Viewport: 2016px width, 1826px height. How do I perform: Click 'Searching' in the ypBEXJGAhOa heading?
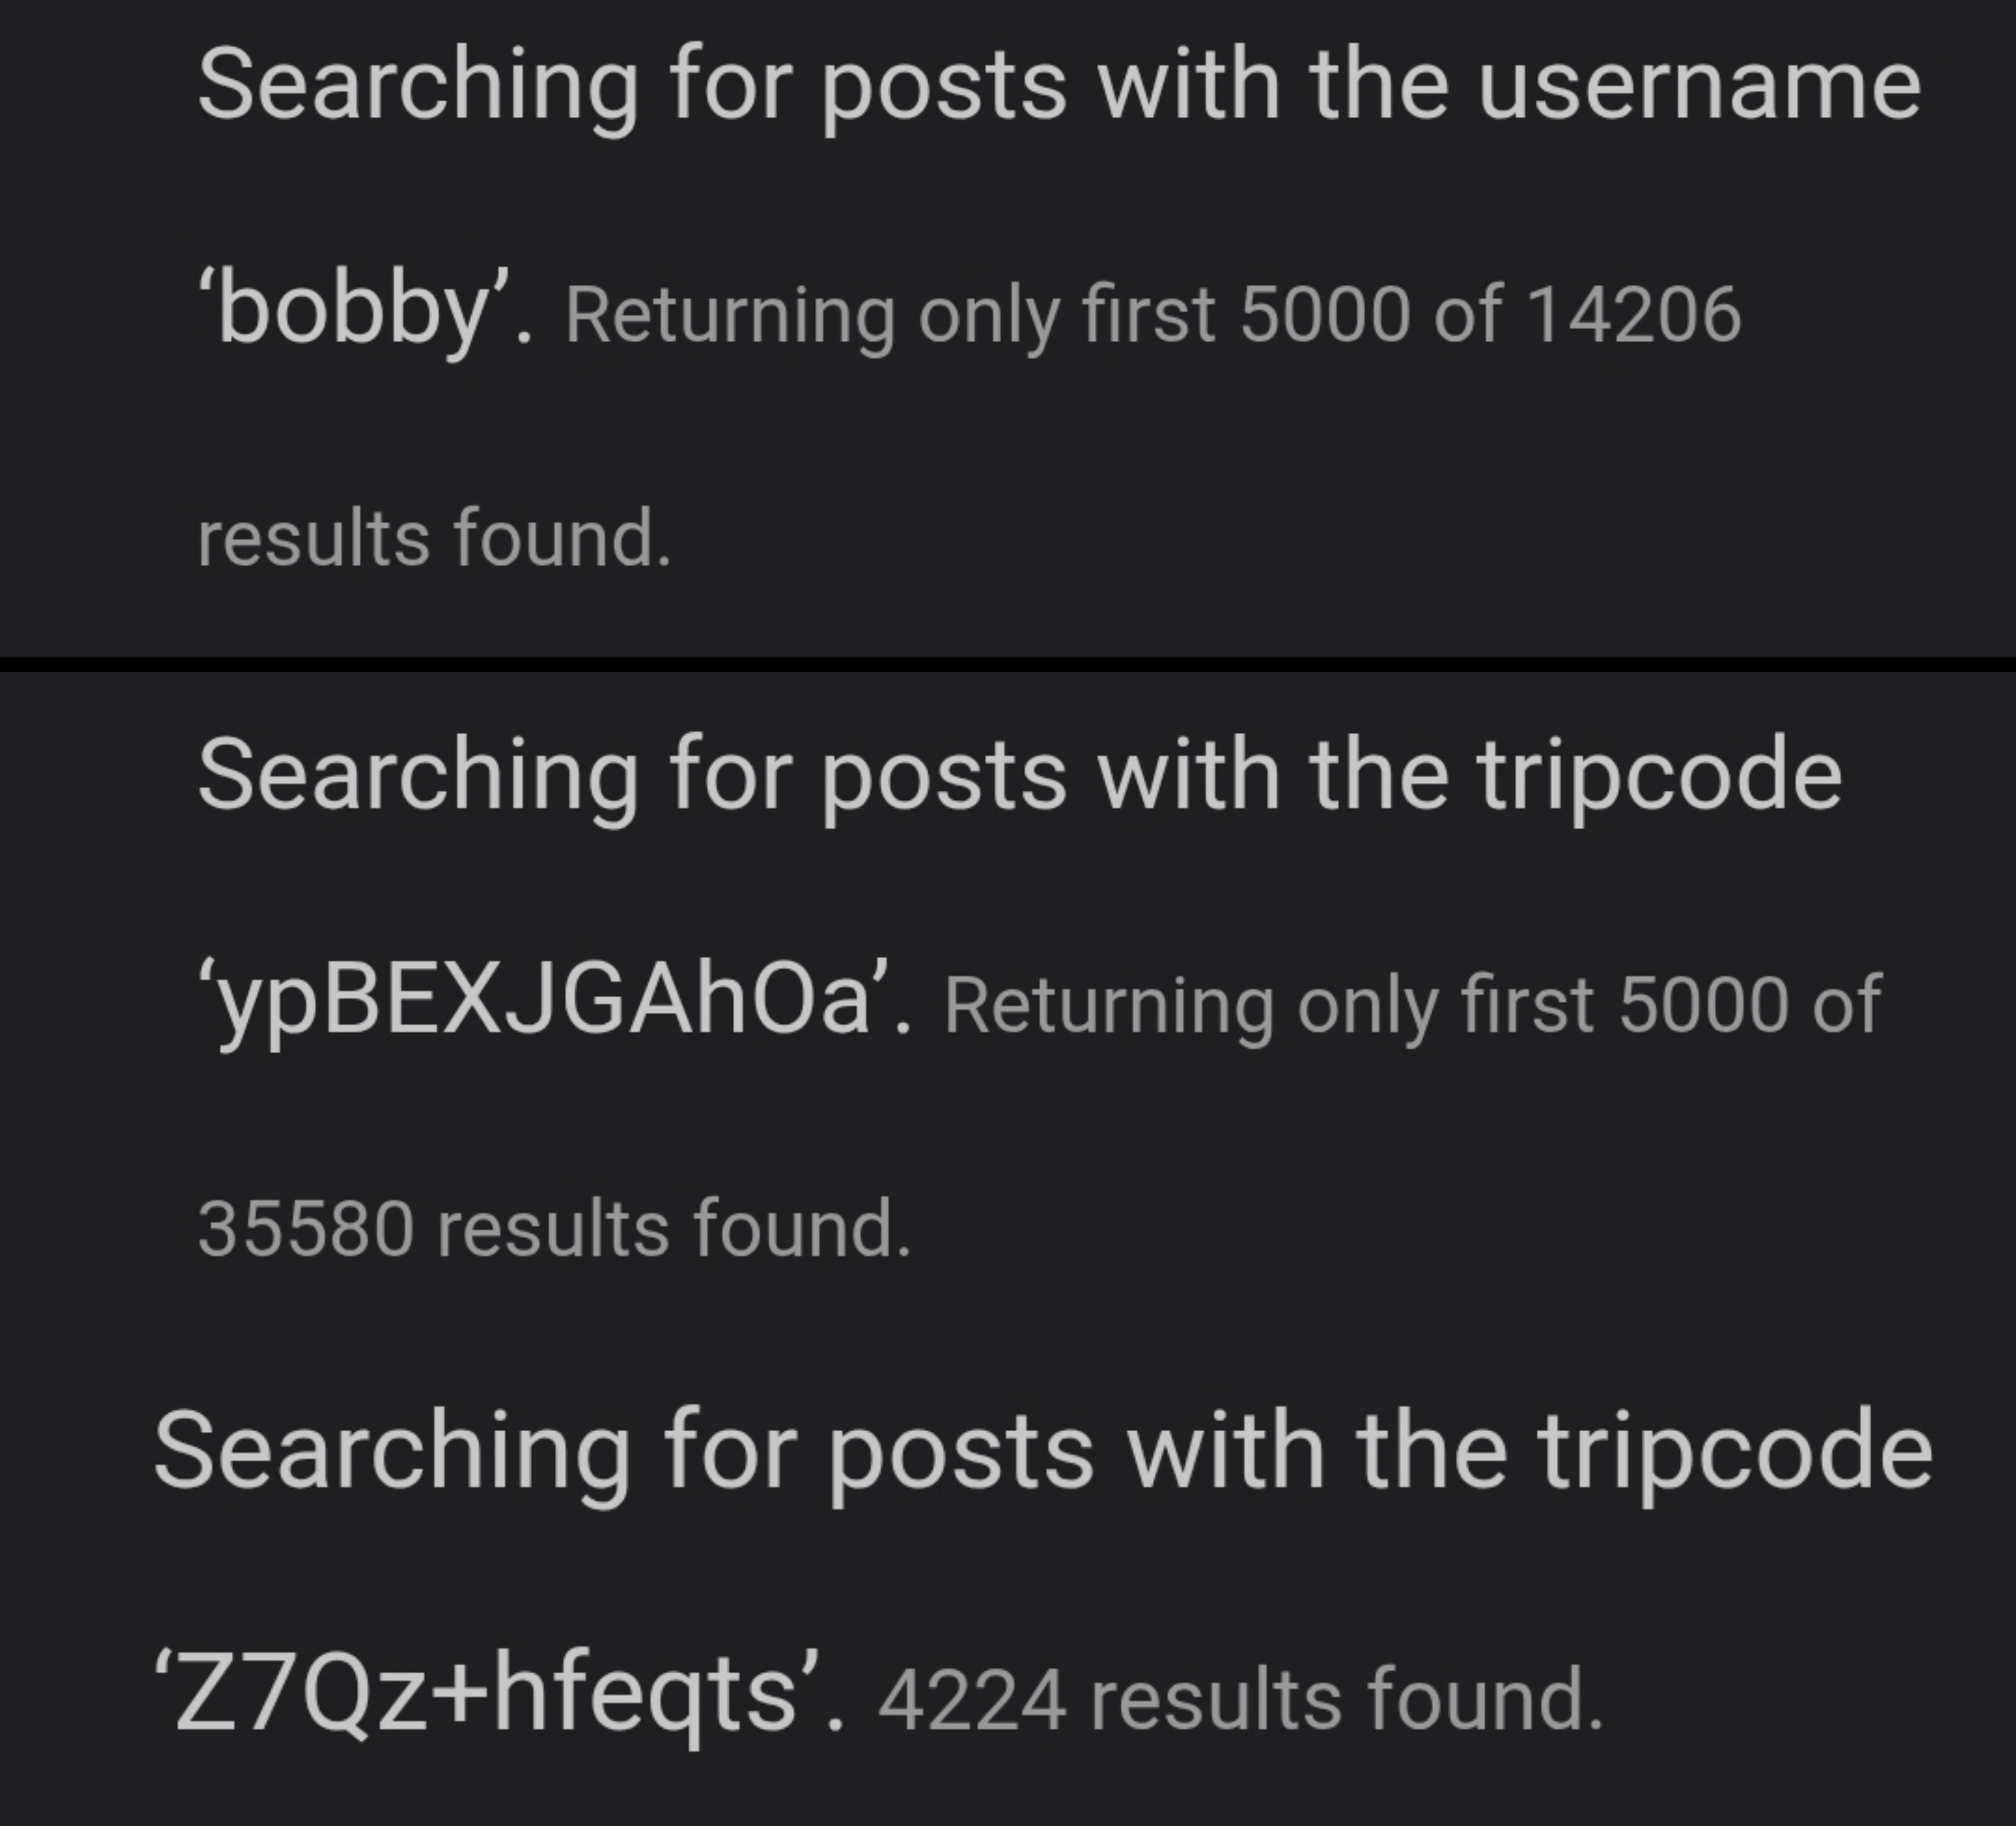coord(418,780)
